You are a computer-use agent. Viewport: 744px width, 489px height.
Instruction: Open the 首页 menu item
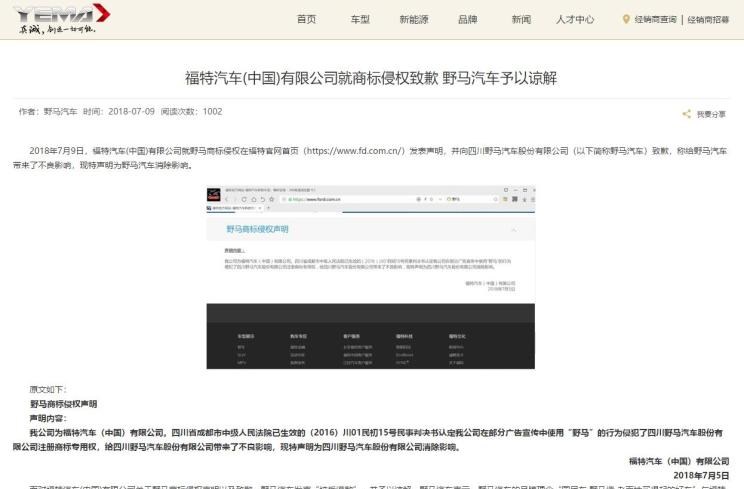[307, 19]
